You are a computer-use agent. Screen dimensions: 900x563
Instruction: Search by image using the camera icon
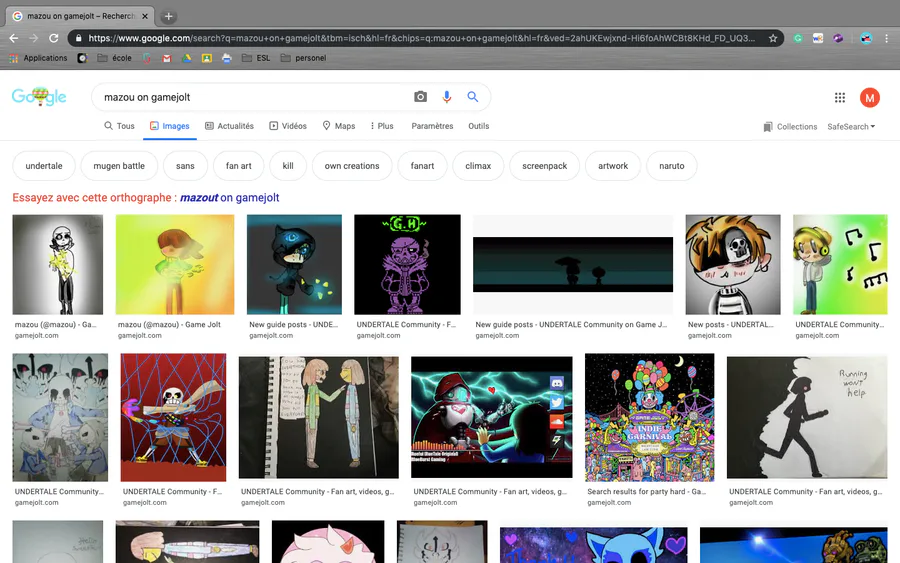421,97
